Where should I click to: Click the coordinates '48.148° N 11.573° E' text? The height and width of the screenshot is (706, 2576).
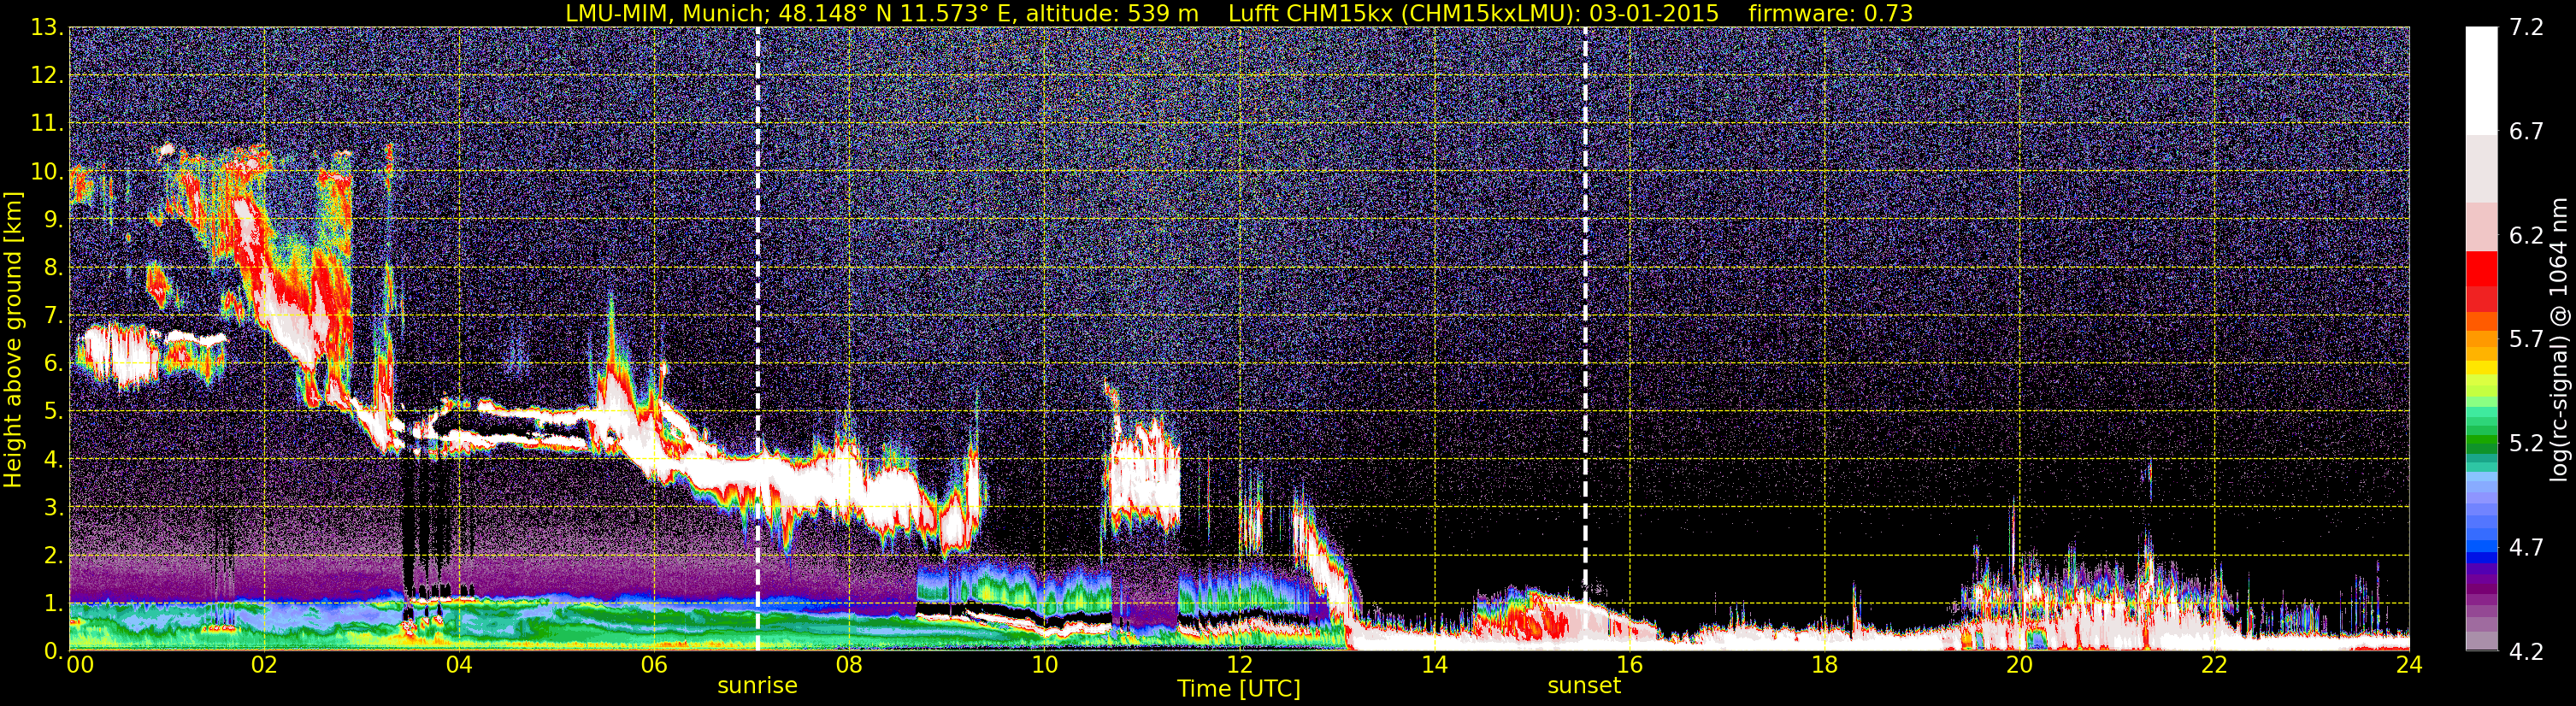[x=907, y=13]
